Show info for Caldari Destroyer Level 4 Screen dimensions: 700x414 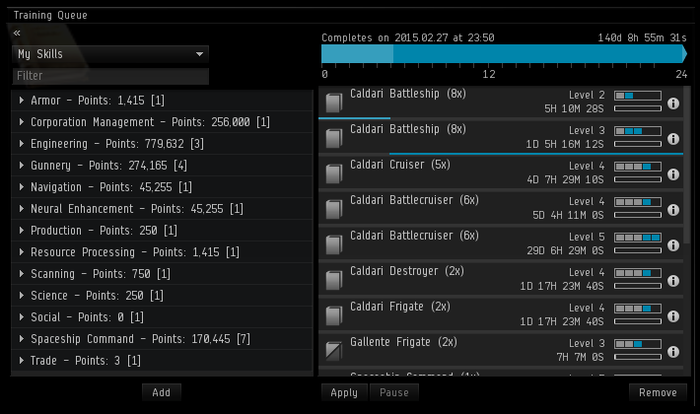click(x=673, y=281)
